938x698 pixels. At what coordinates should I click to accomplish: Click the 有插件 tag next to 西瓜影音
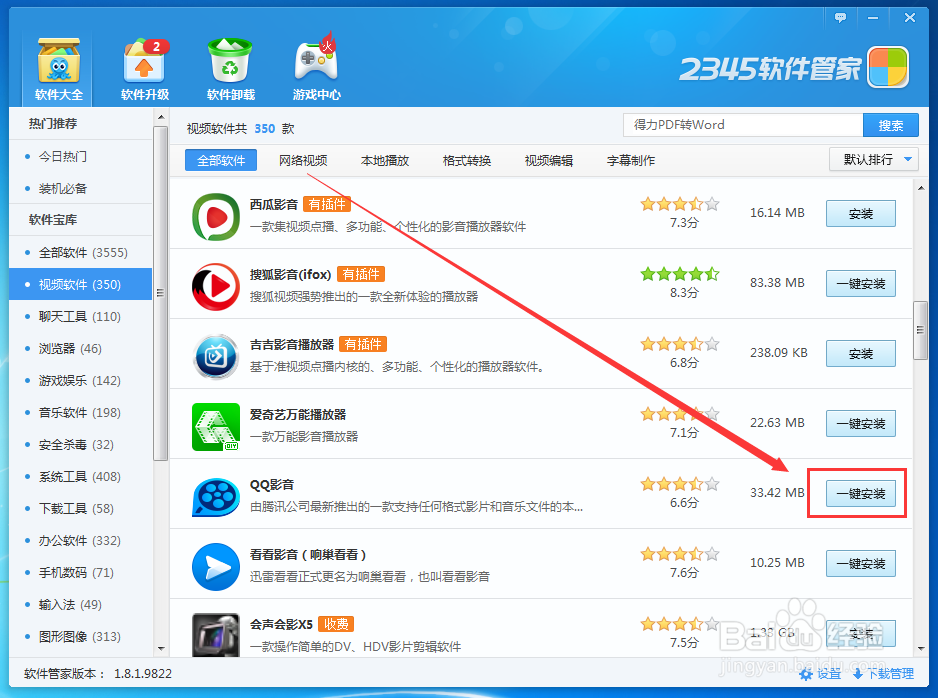coord(327,204)
